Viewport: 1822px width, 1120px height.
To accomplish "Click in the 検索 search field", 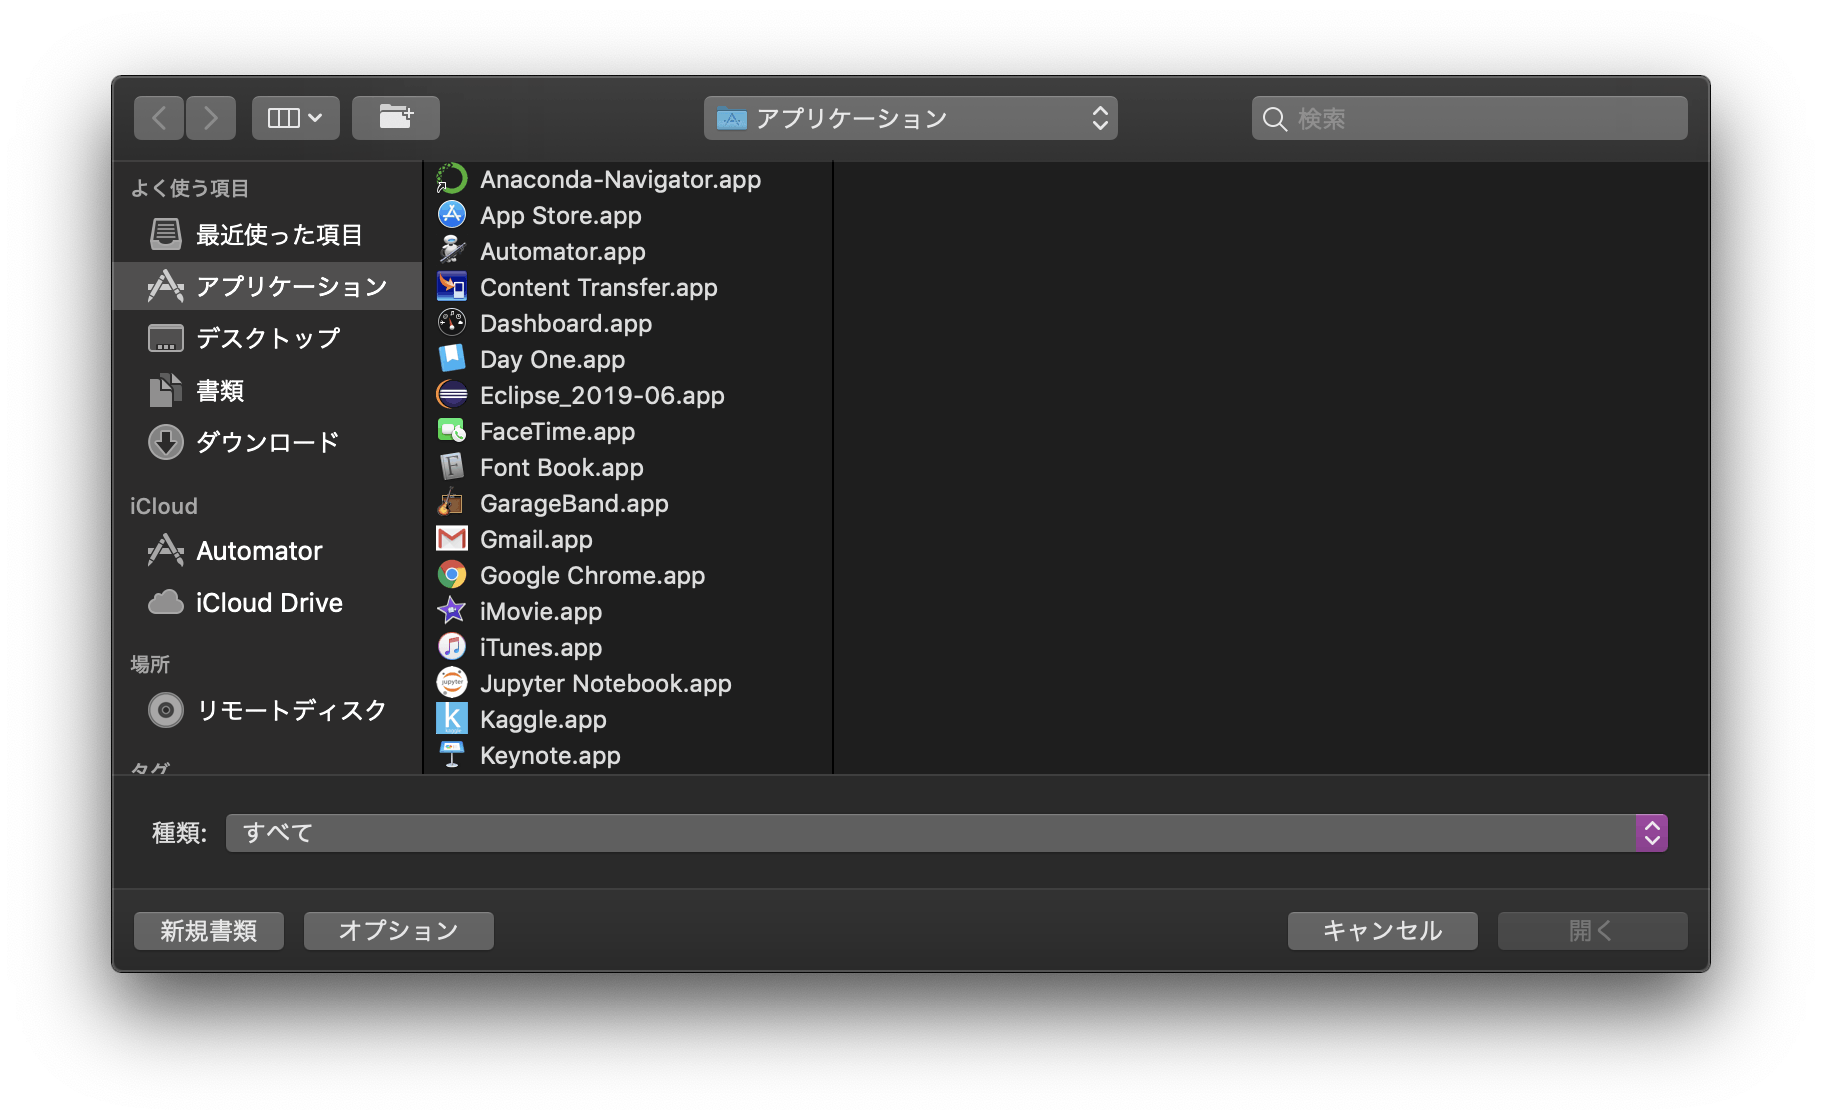I will click(x=1470, y=118).
